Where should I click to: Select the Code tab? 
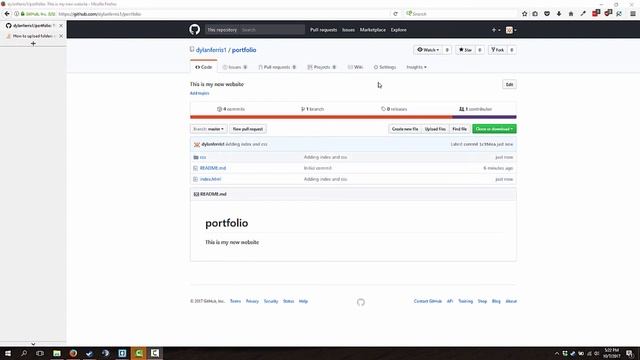tap(203, 67)
